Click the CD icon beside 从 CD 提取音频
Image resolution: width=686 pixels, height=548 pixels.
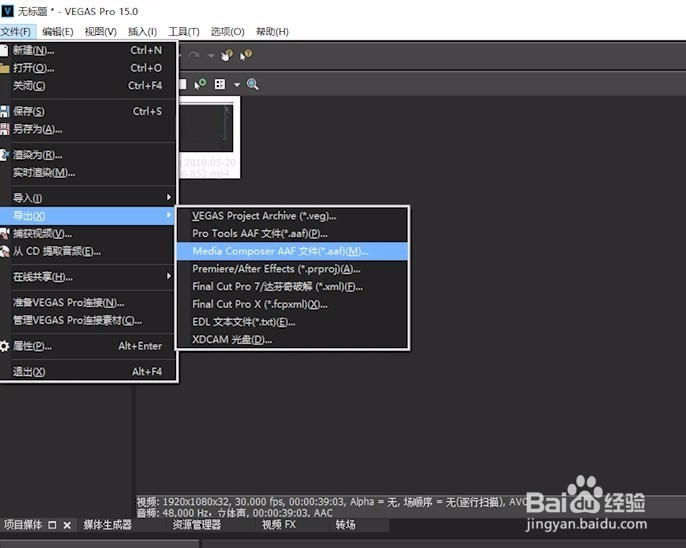pos(4,251)
